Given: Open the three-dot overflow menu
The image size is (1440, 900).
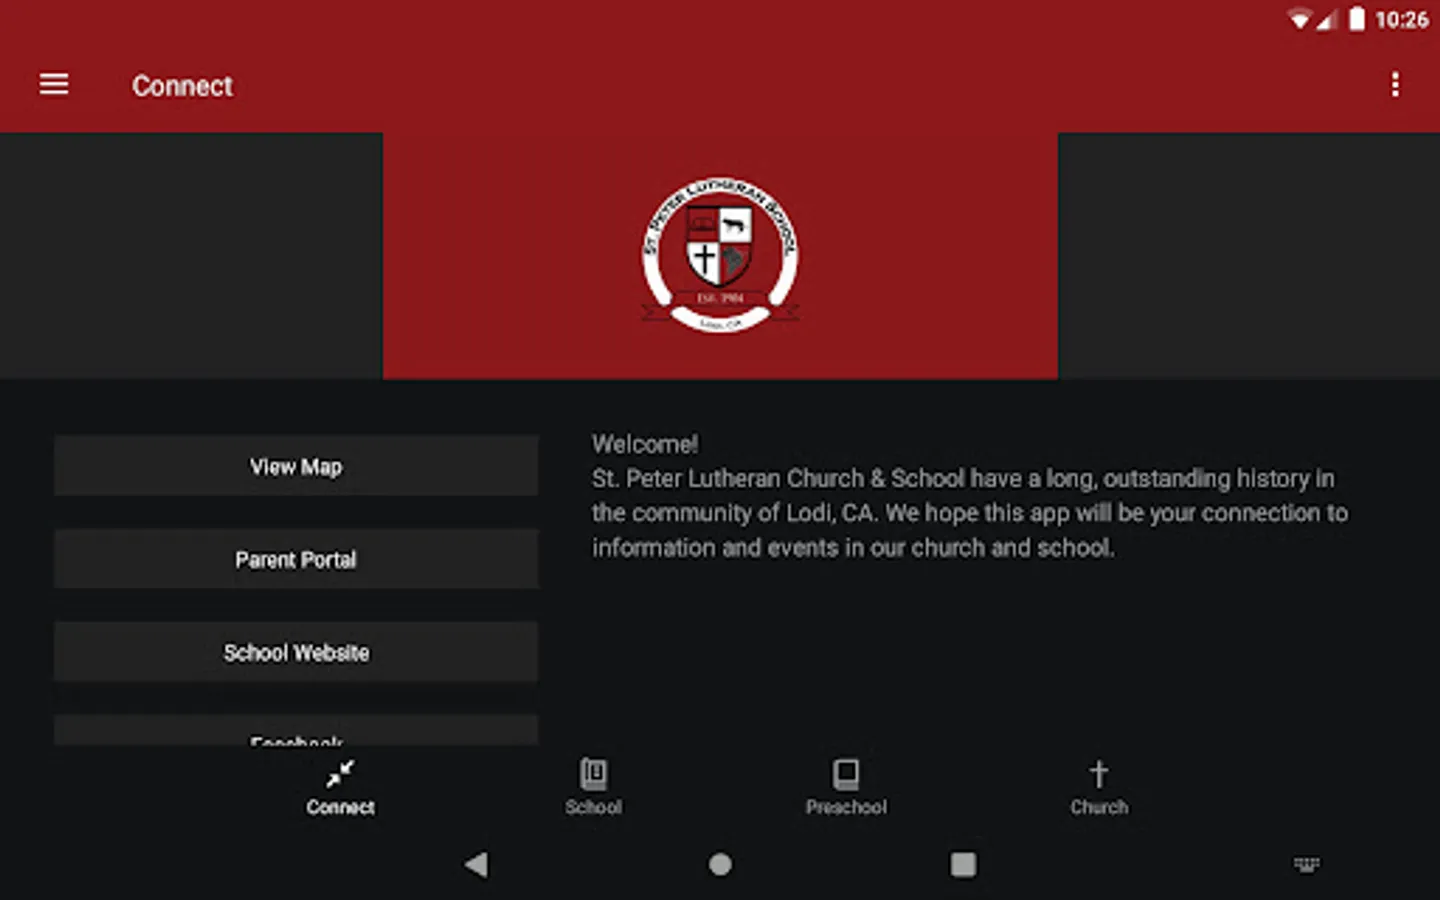Looking at the screenshot, I should coord(1395,85).
